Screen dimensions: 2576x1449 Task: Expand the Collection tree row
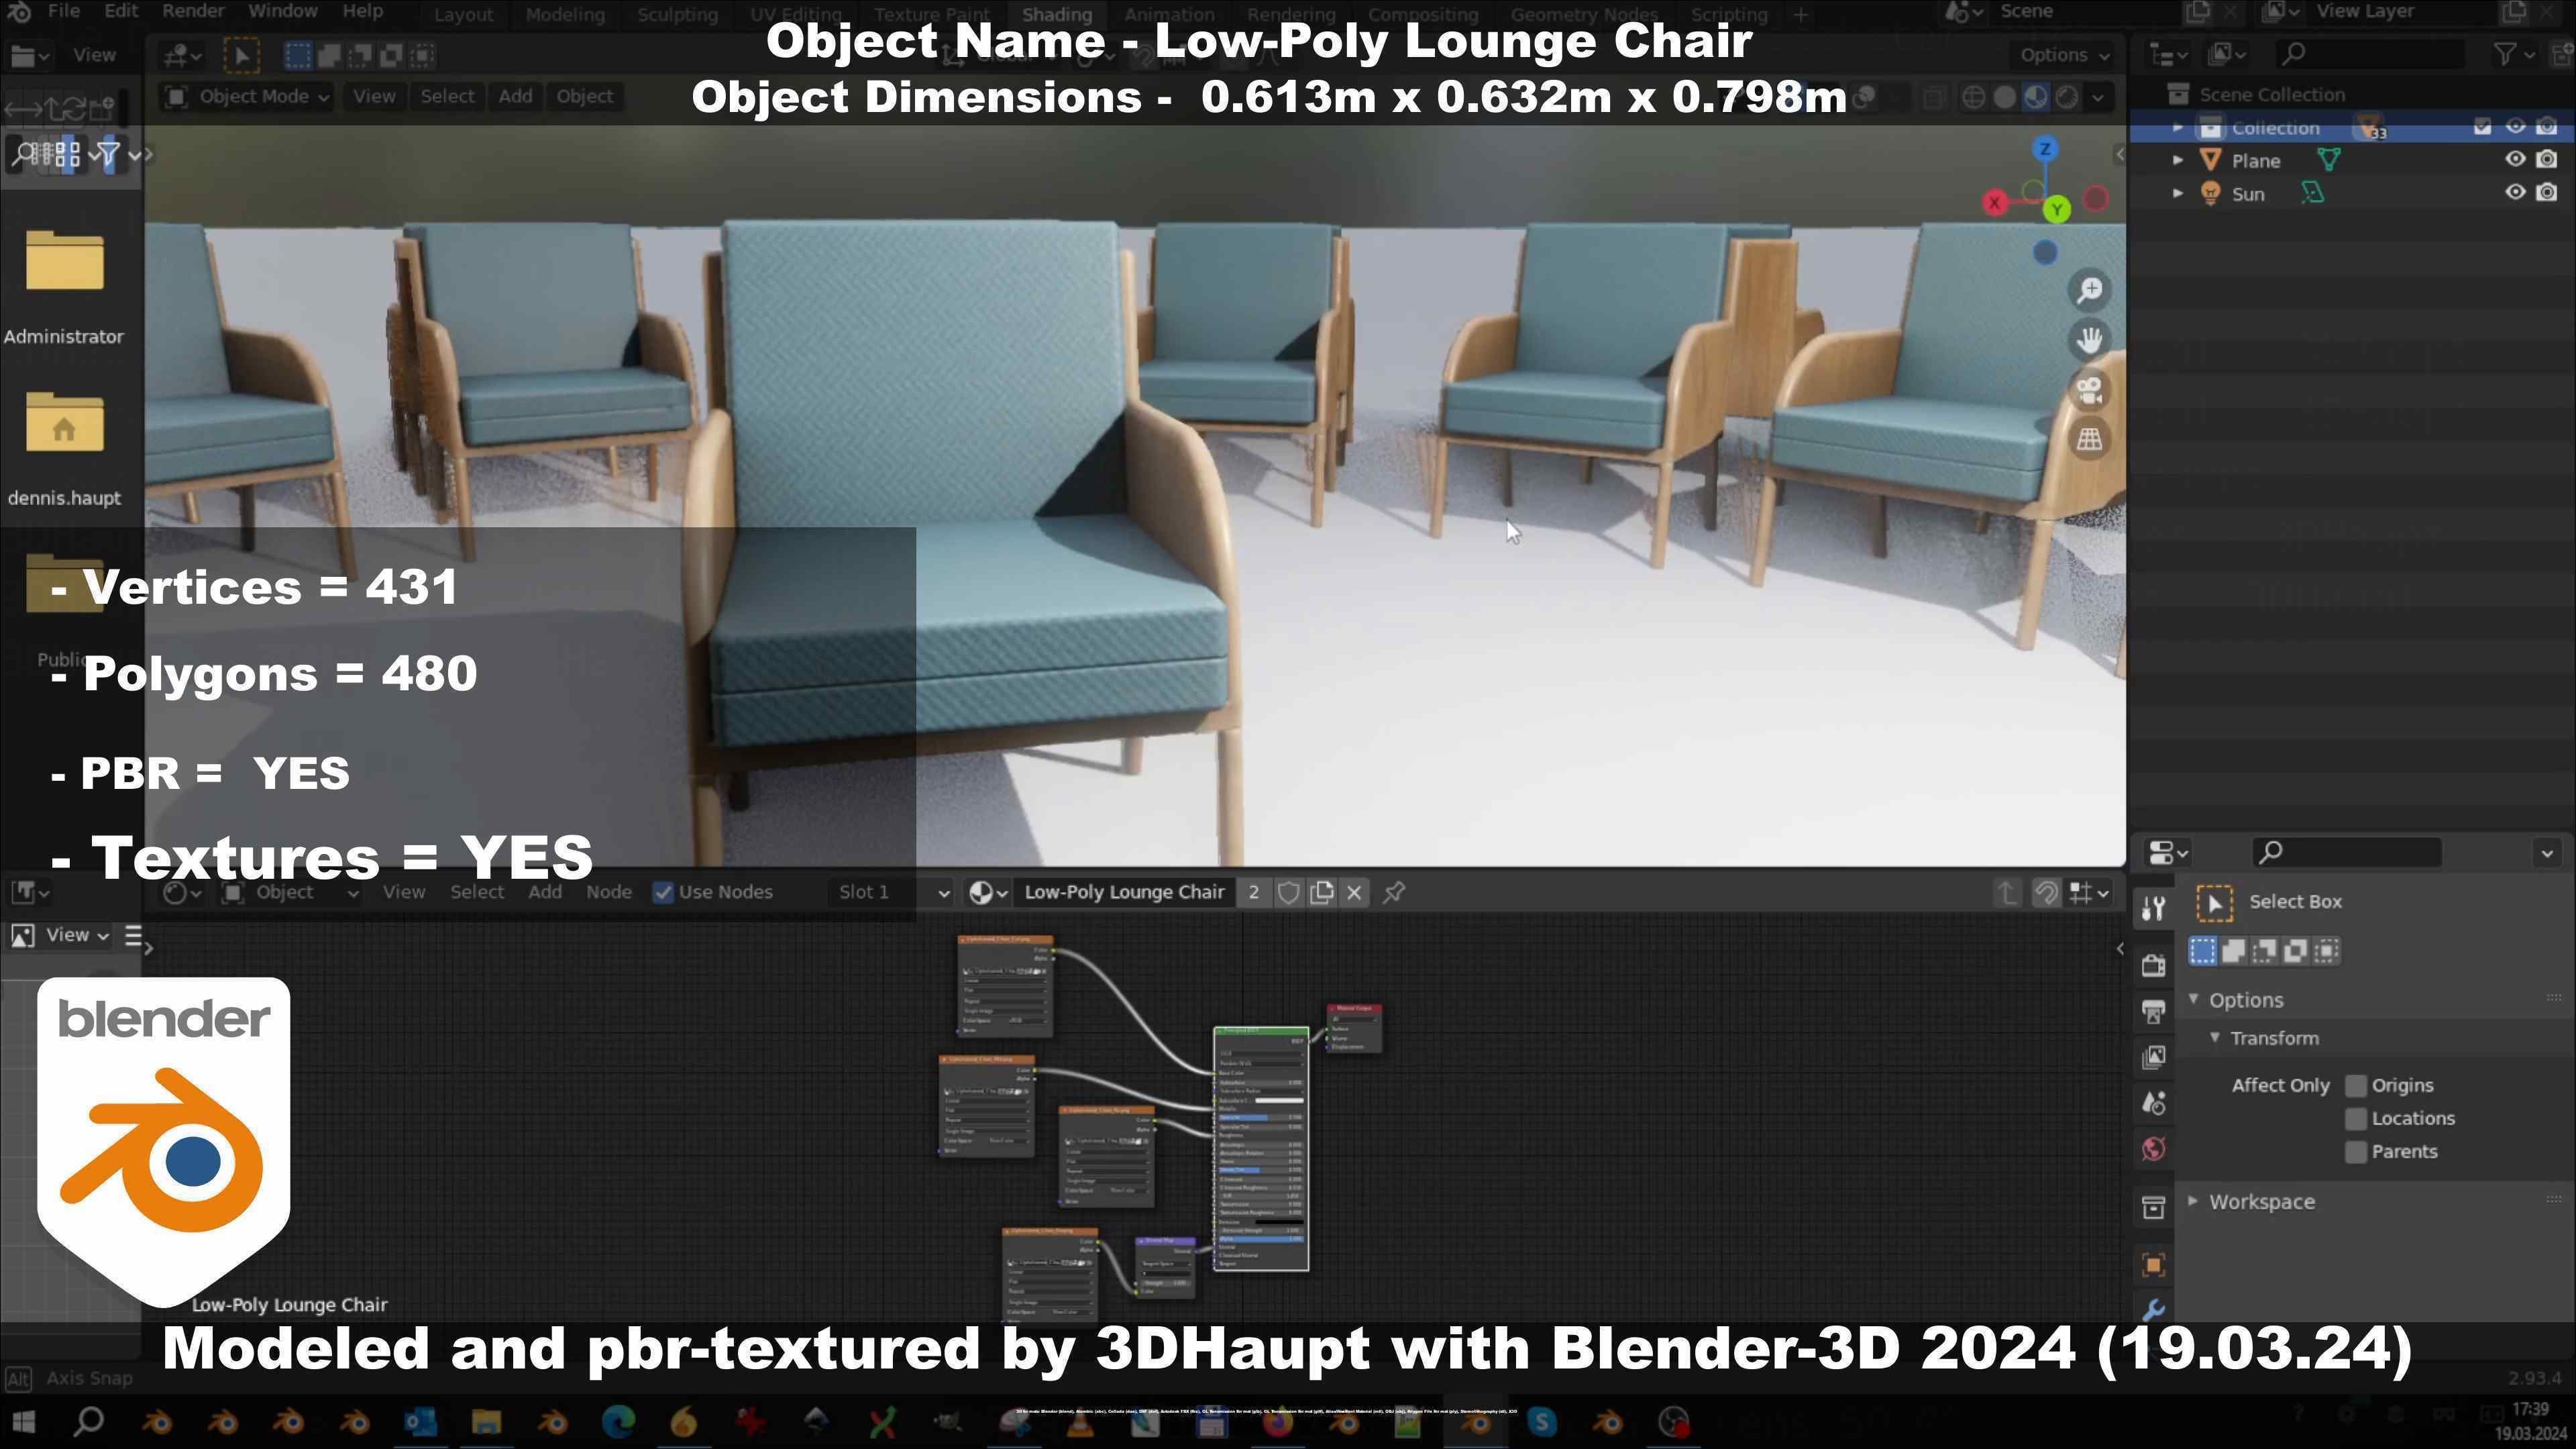click(x=2178, y=128)
